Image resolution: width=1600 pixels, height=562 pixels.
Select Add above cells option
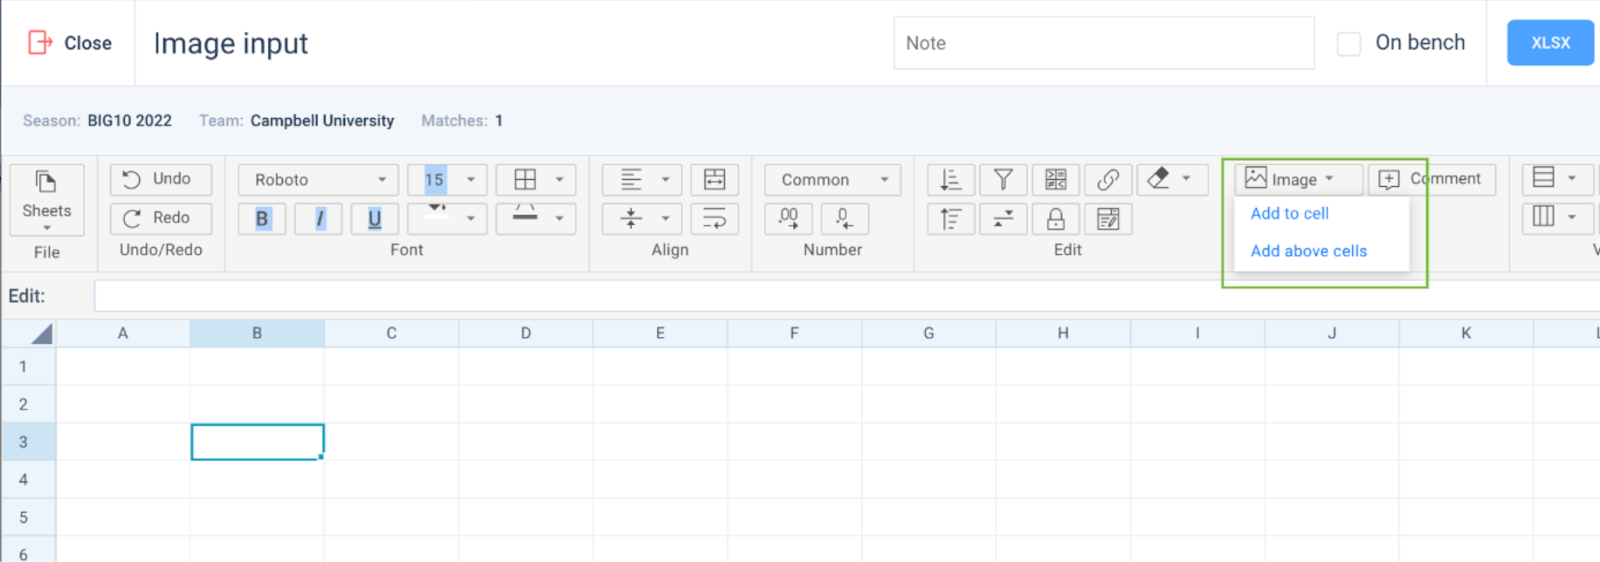(x=1309, y=251)
